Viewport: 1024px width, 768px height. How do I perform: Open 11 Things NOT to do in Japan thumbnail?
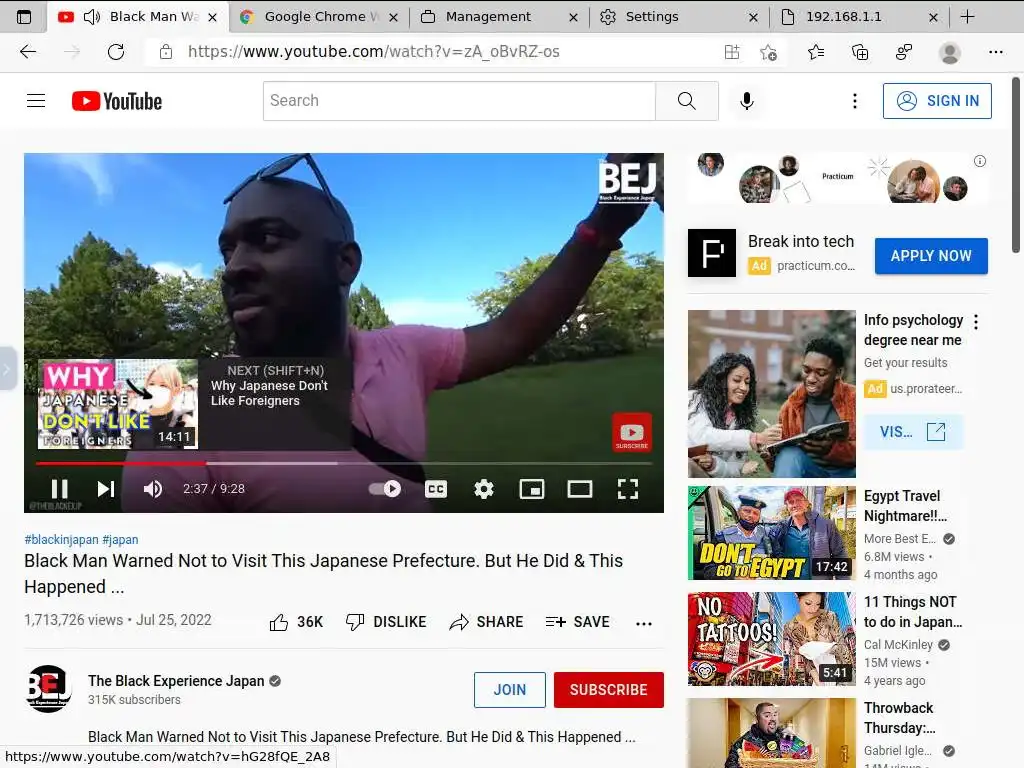(771, 639)
